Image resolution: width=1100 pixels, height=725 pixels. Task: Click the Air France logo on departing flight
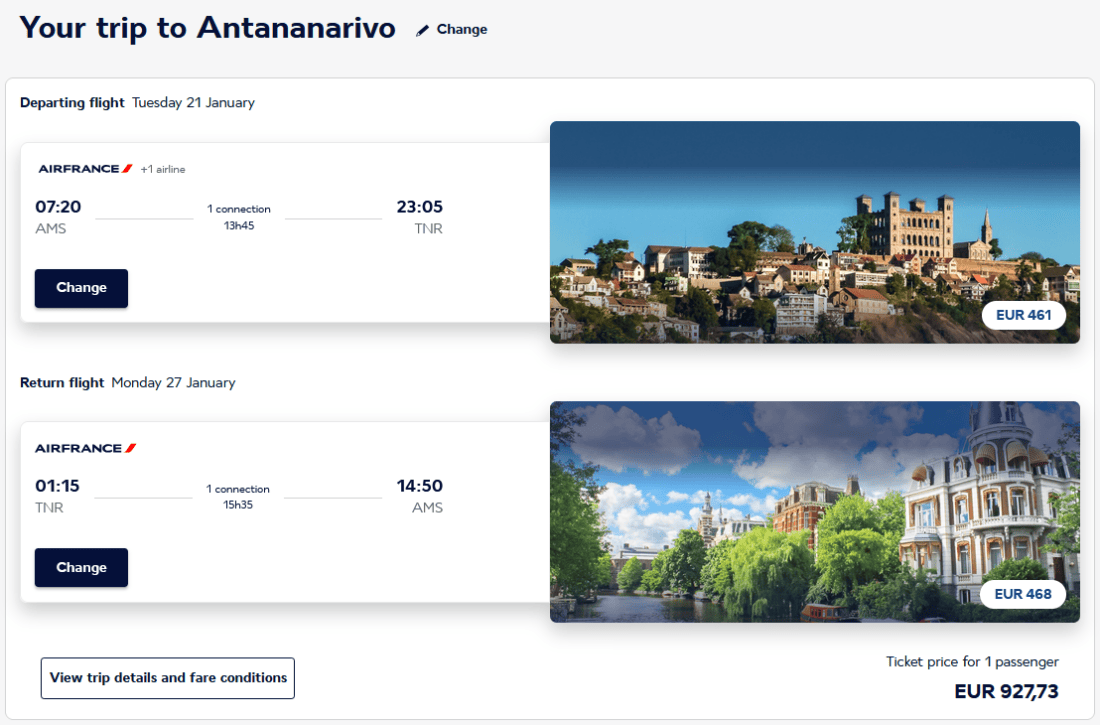(85, 169)
